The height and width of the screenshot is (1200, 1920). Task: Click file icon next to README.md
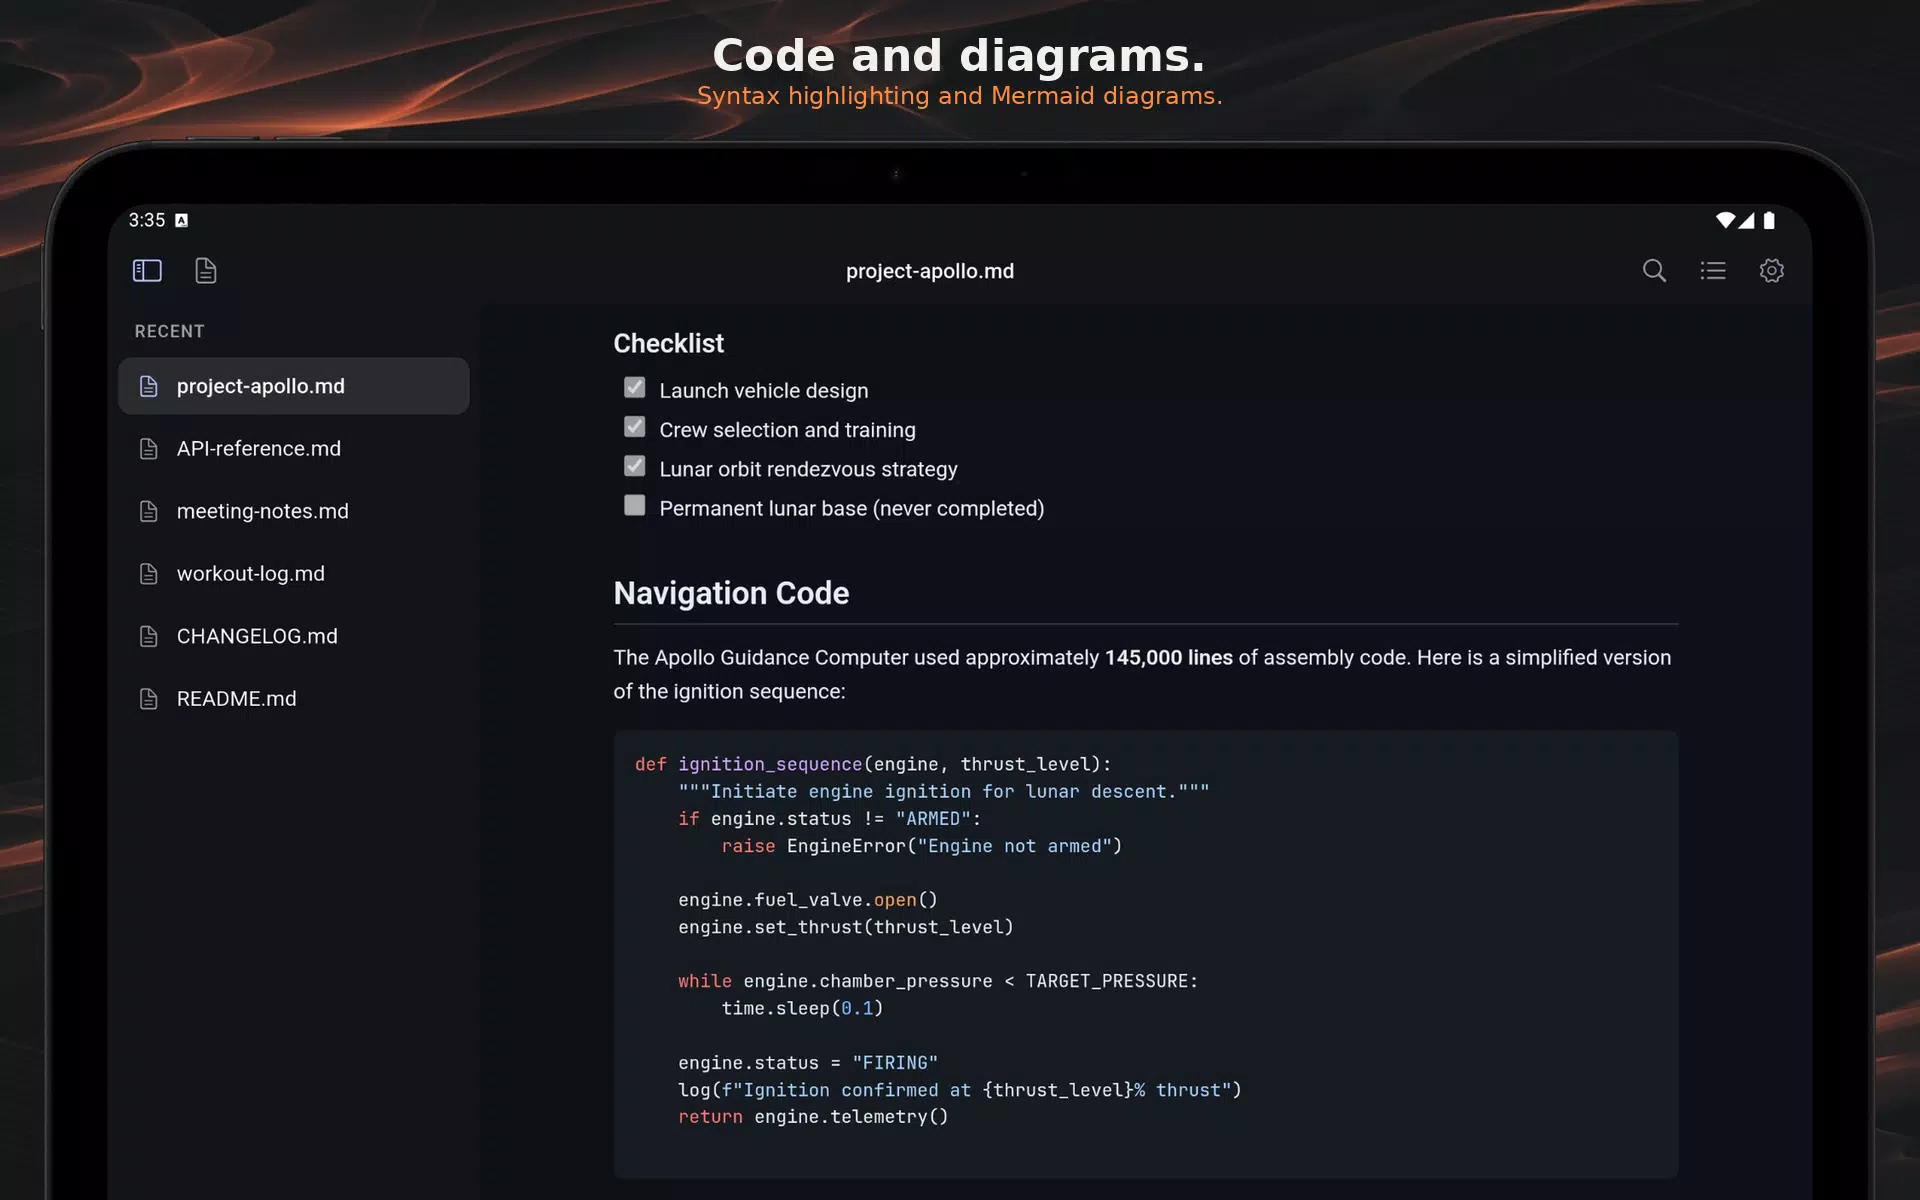[x=149, y=699]
